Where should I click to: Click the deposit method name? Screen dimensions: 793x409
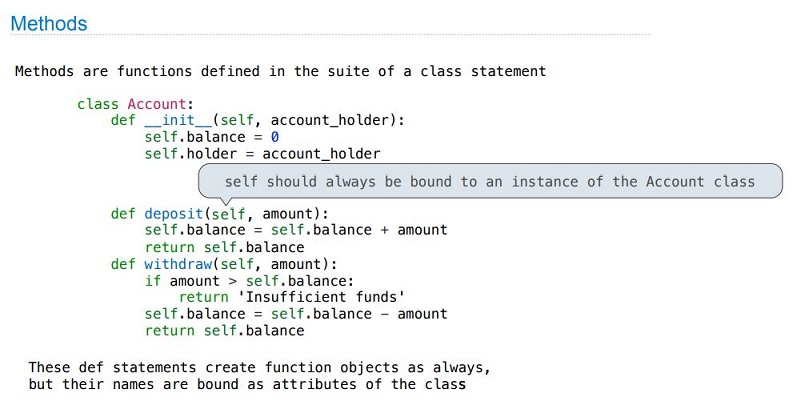pyautogui.click(x=173, y=214)
